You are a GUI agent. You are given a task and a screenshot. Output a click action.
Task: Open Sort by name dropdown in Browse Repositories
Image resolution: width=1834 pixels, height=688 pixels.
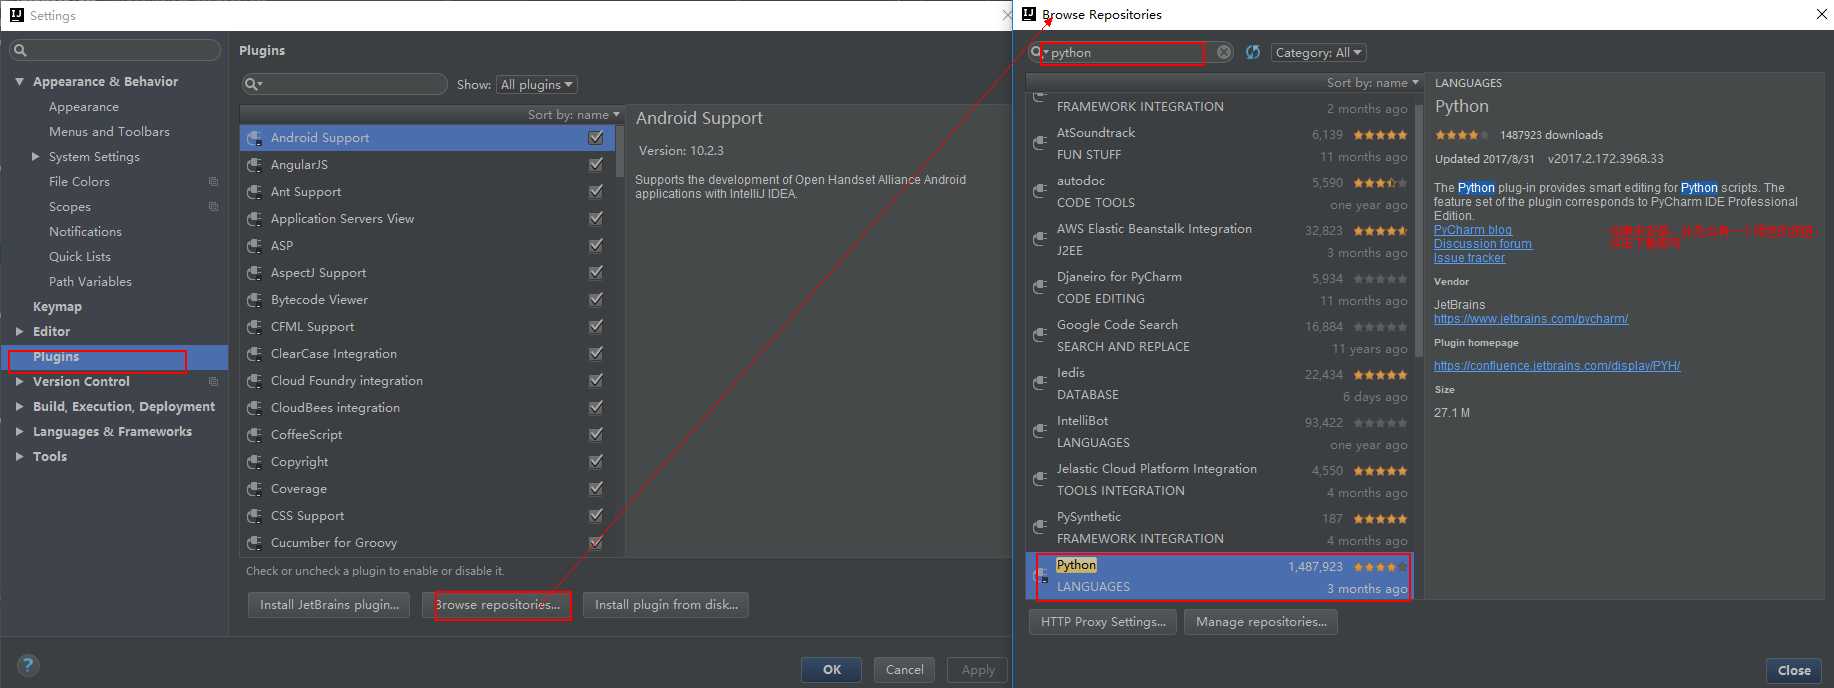(1372, 83)
